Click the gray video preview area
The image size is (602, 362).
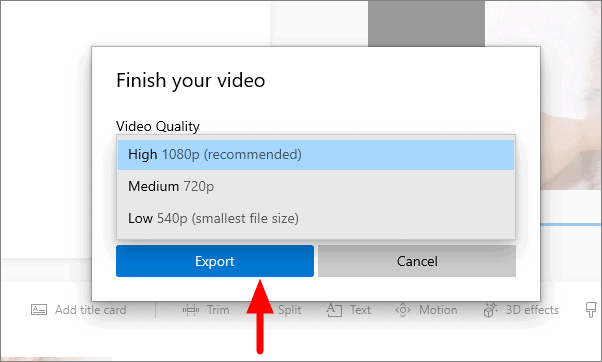[x=426, y=24]
